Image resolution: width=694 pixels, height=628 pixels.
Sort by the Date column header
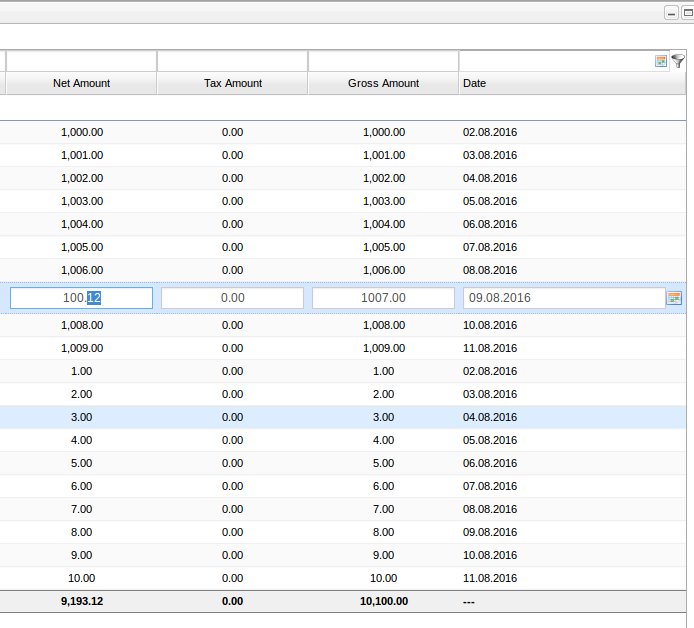[572, 83]
